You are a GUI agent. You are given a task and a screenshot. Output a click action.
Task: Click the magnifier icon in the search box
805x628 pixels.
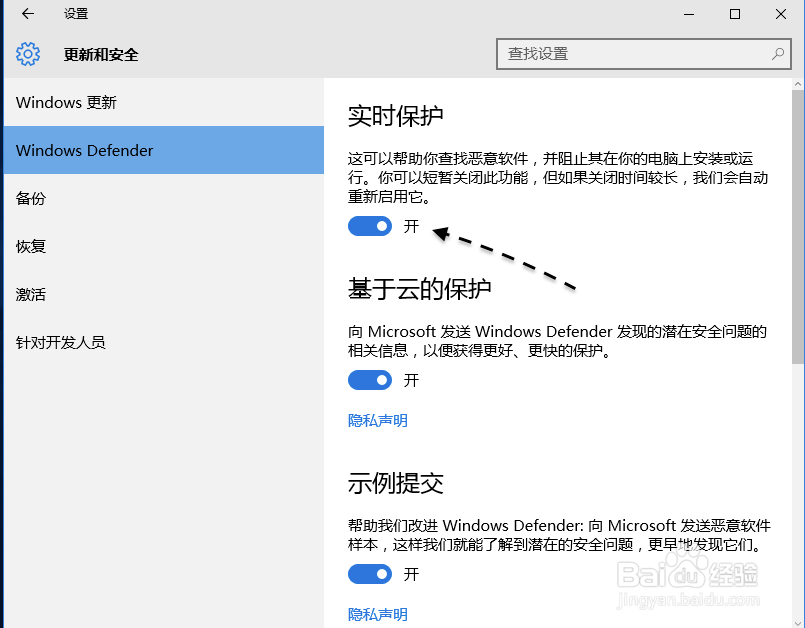point(777,54)
